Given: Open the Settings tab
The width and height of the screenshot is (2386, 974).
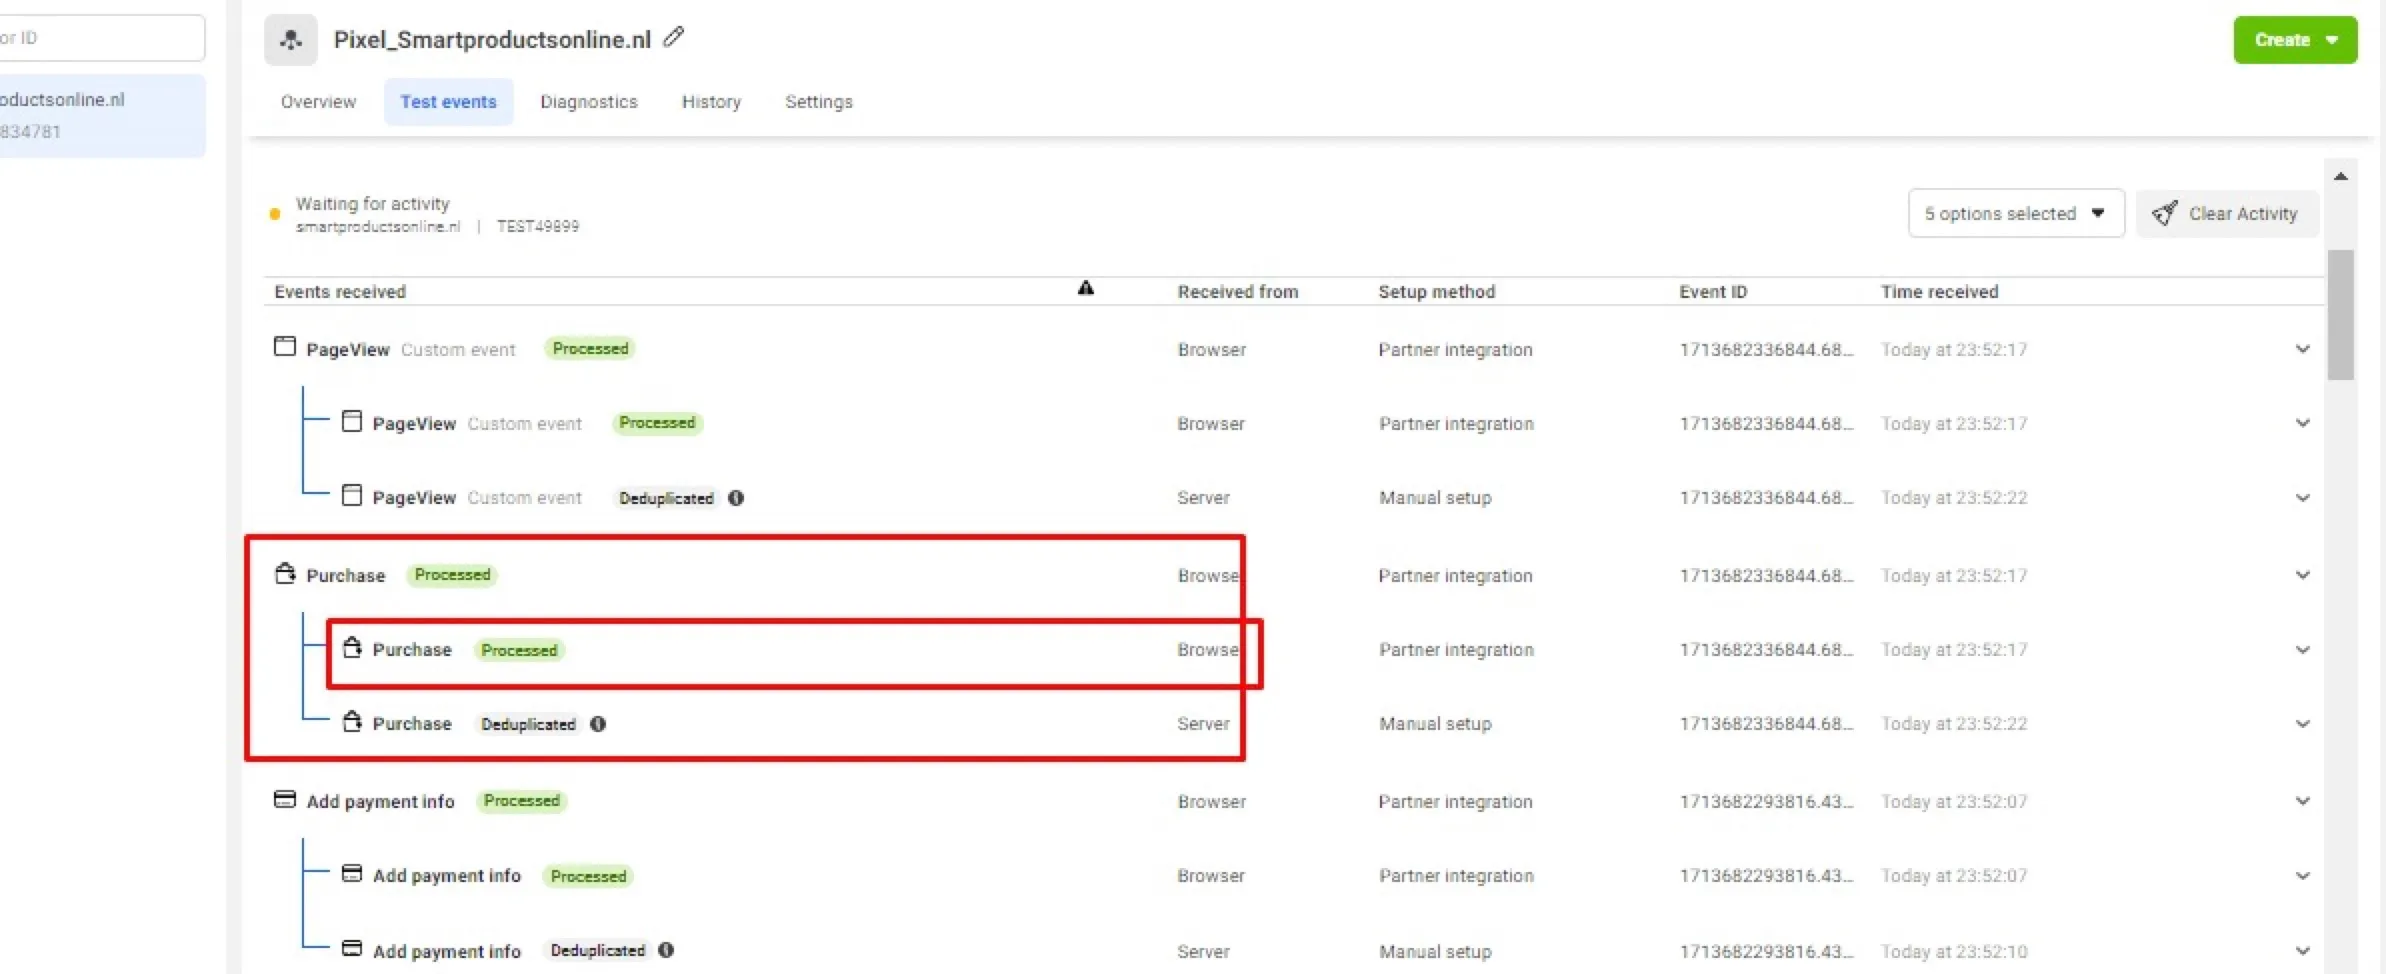Looking at the screenshot, I should click(819, 102).
